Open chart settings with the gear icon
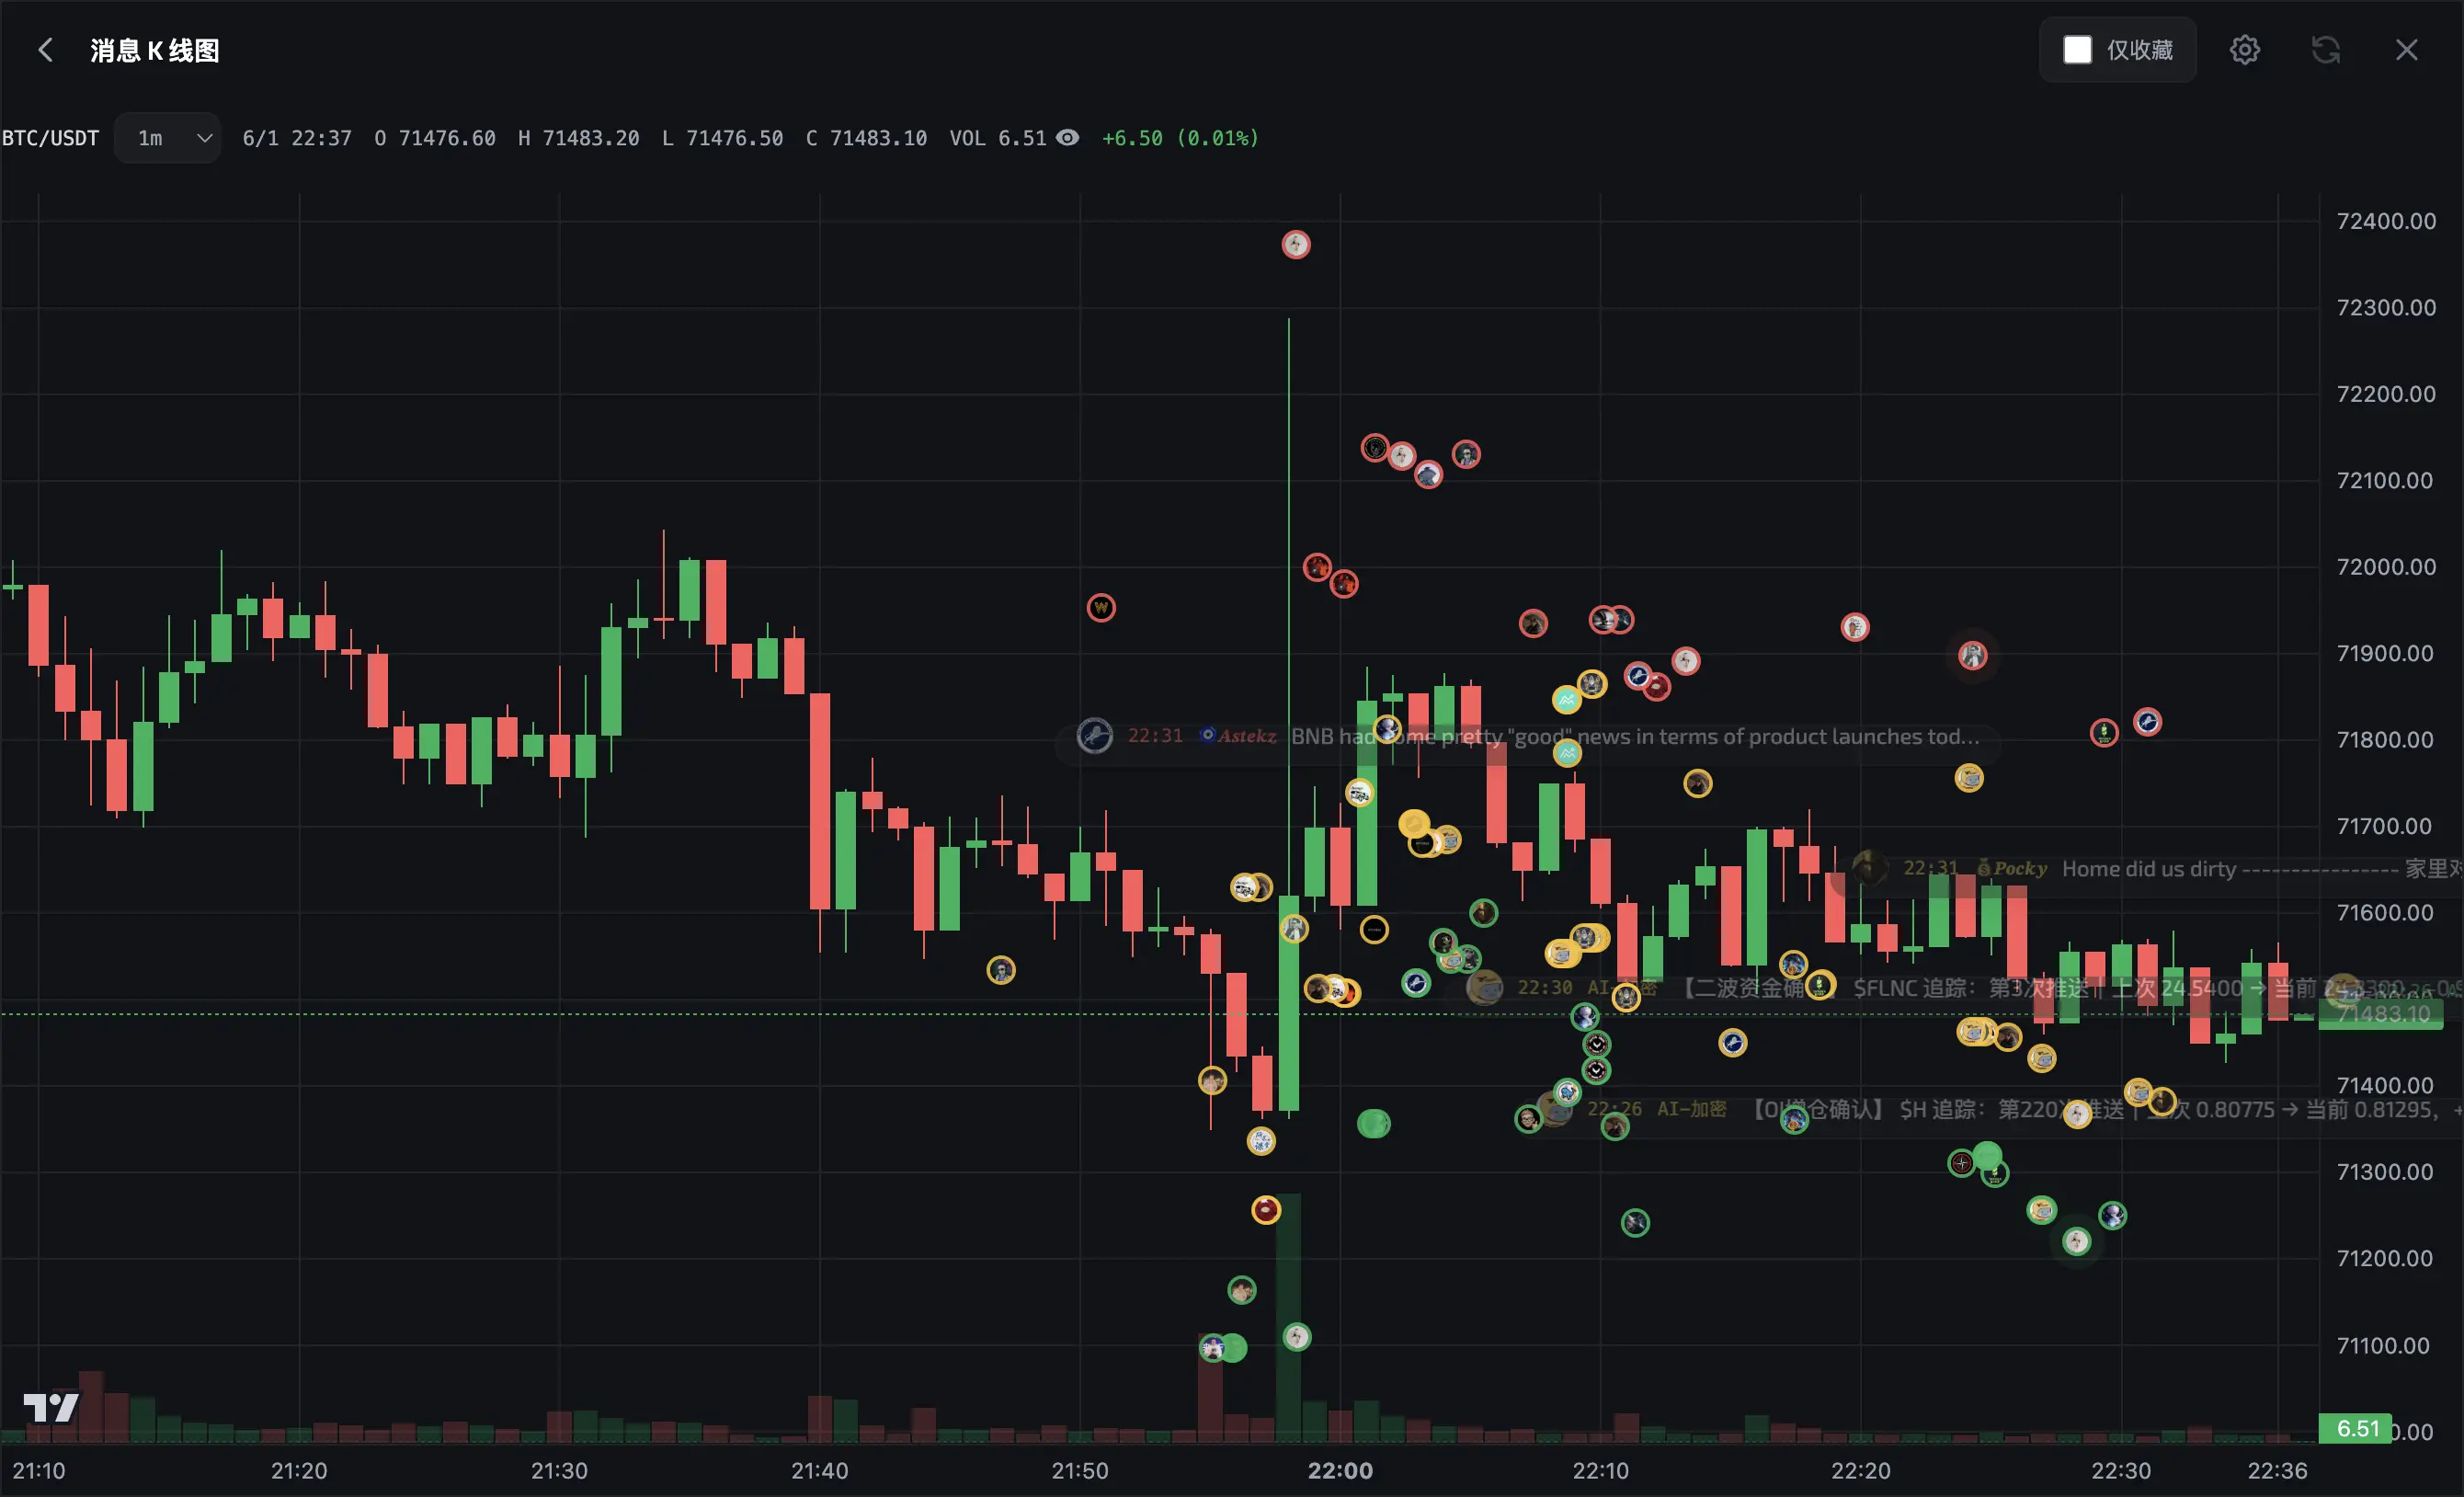 pyautogui.click(x=2244, y=50)
